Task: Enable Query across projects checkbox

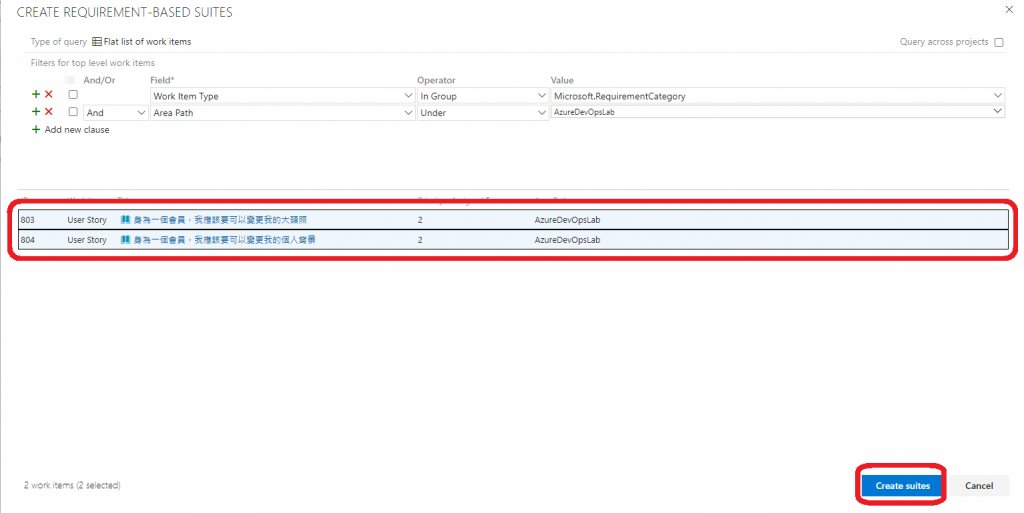Action: (999, 42)
